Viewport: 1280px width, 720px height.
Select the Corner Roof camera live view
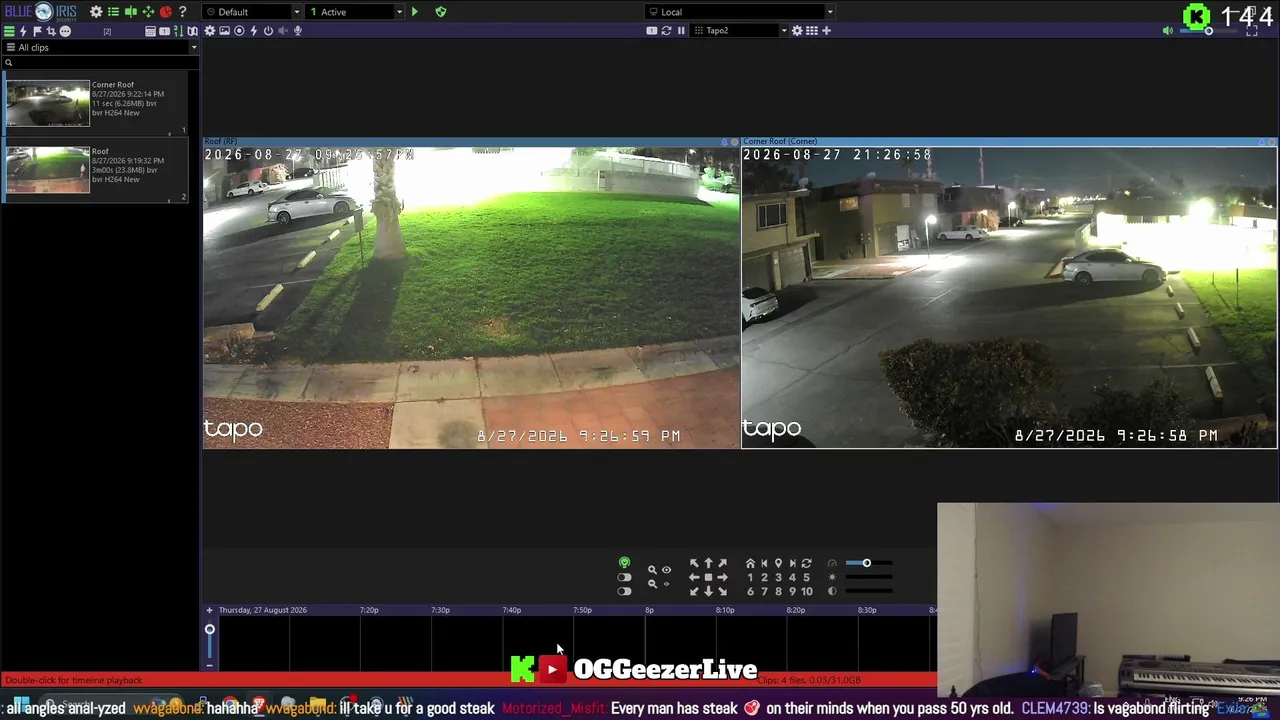click(x=1009, y=297)
